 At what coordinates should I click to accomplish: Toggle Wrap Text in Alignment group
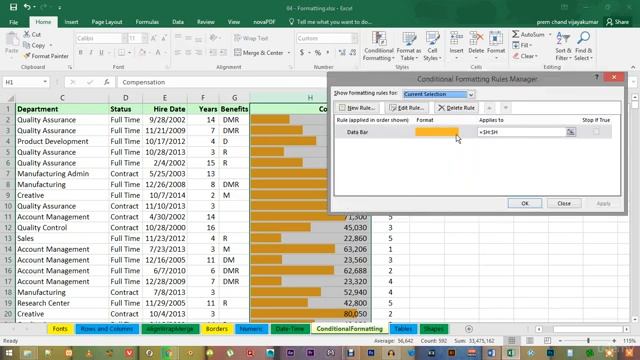pyautogui.click(x=251, y=38)
